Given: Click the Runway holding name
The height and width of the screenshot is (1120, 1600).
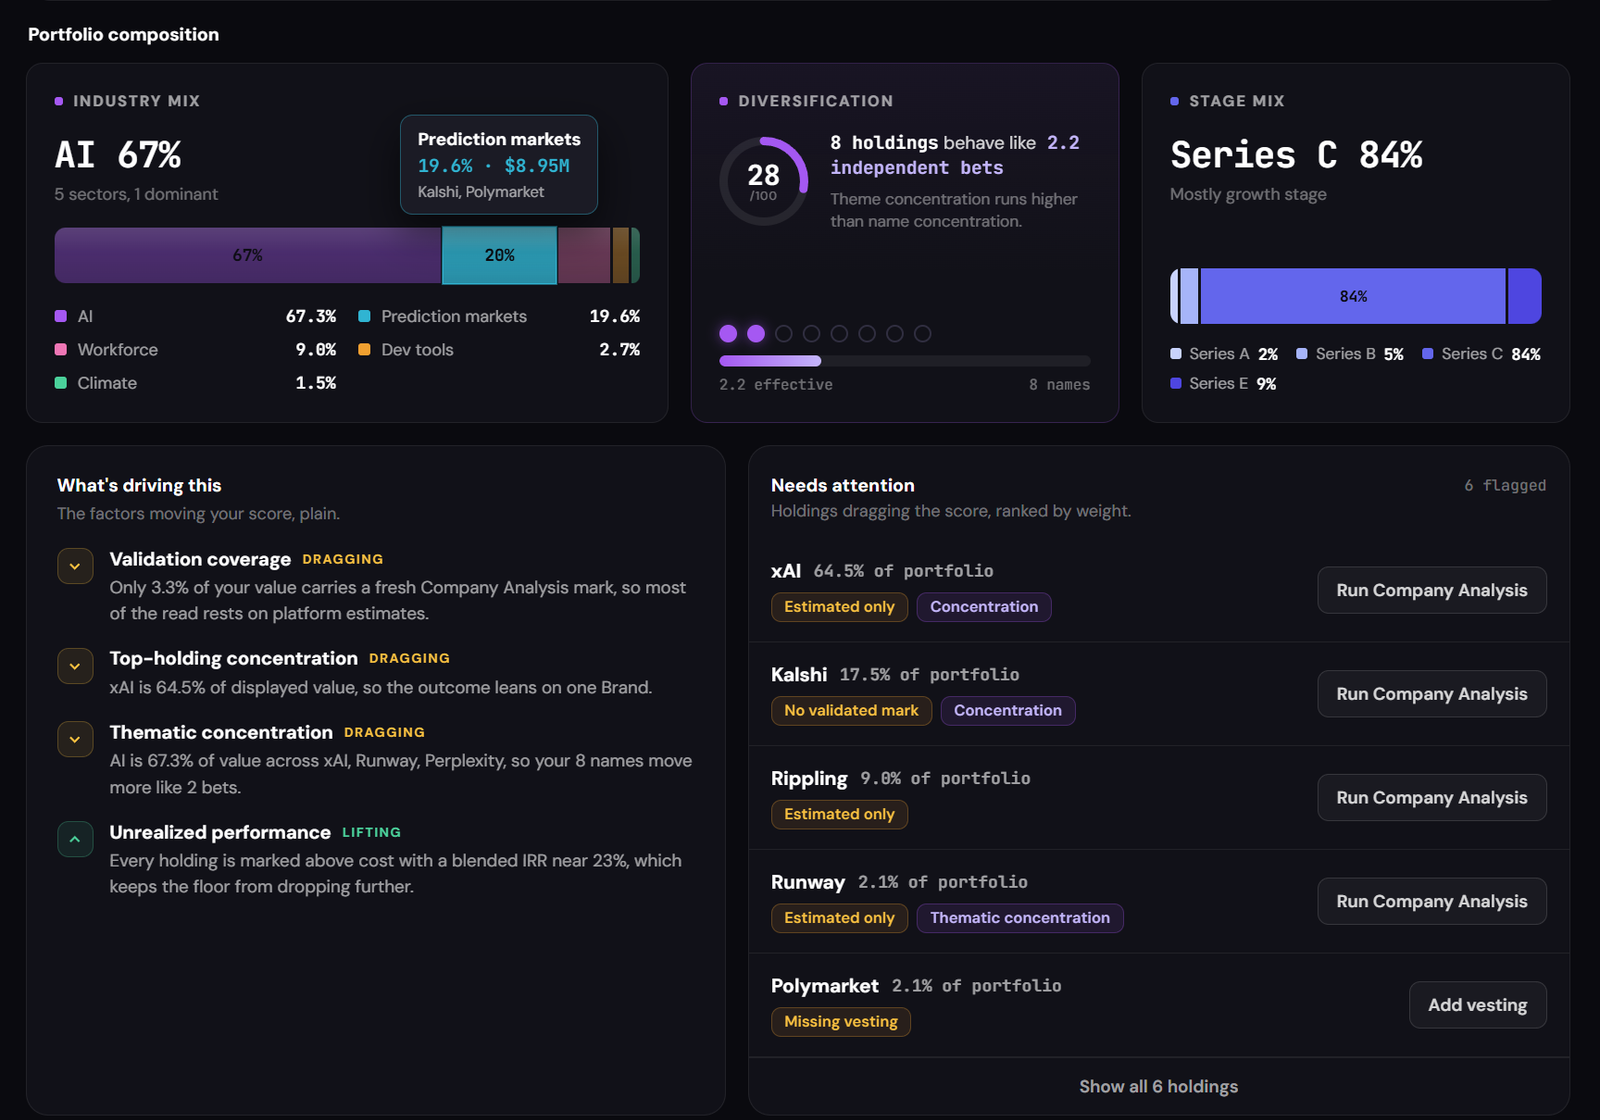Looking at the screenshot, I should coord(808,882).
